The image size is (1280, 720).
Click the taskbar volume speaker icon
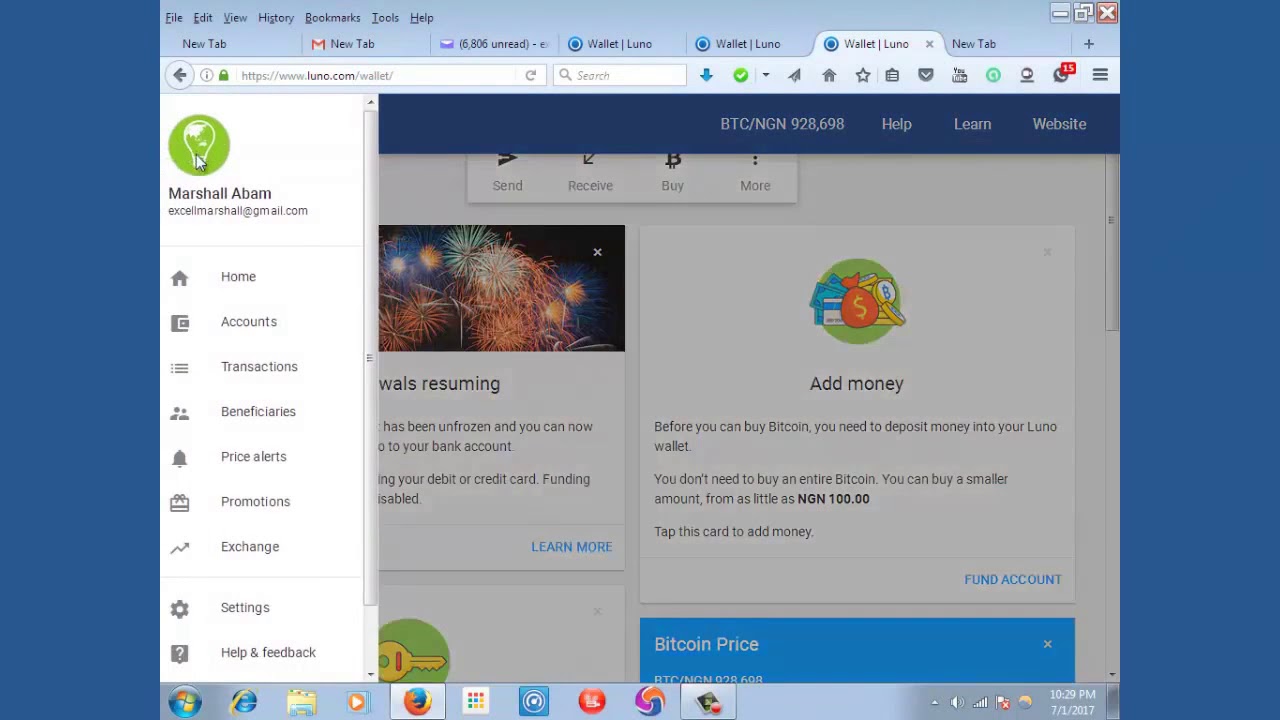tap(957, 703)
